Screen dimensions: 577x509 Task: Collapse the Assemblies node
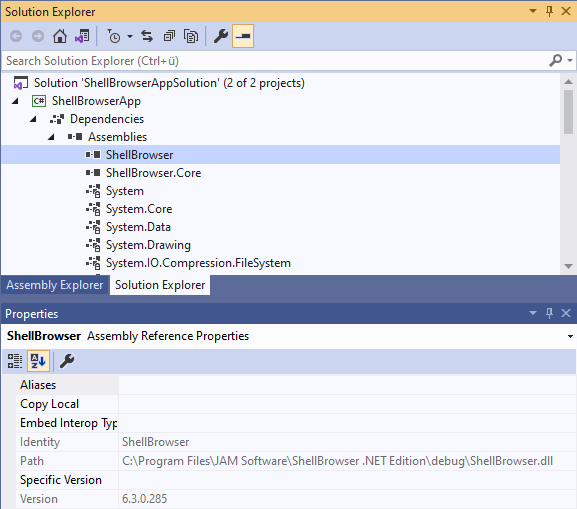point(51,137)
